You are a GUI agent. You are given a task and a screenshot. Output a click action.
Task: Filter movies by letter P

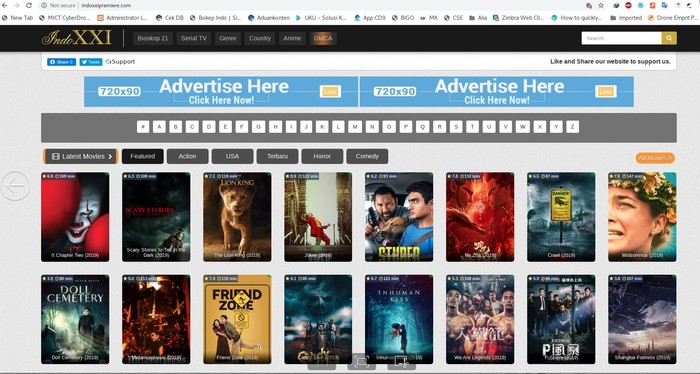[x=405, y=127]
